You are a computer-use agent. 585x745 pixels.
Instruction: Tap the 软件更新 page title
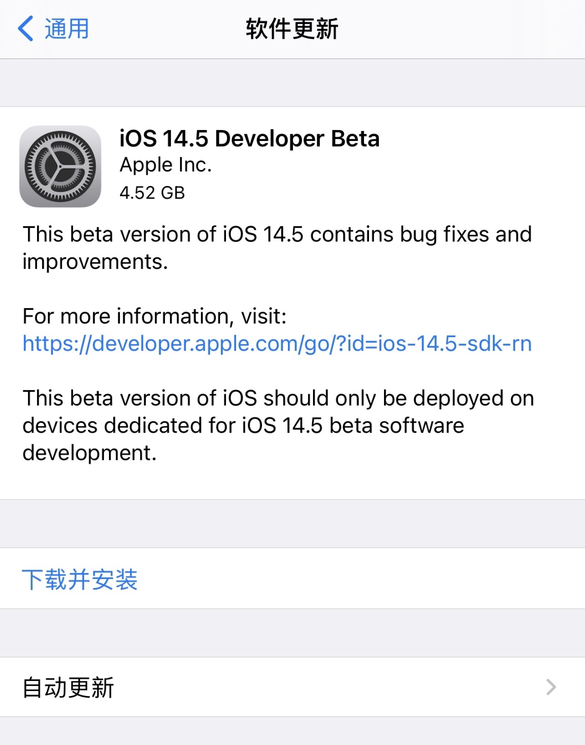coord(292,29)
